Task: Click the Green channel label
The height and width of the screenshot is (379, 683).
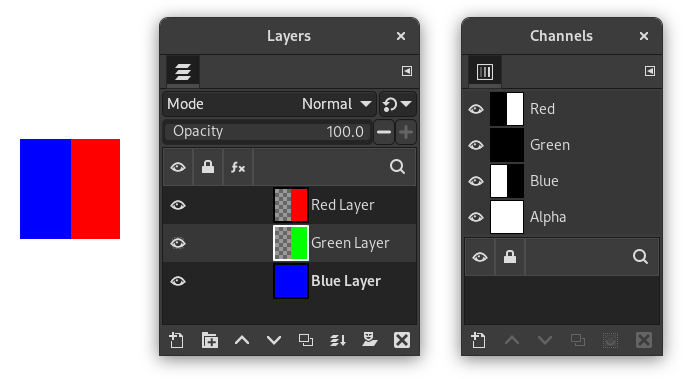Action: pos(550,145)
